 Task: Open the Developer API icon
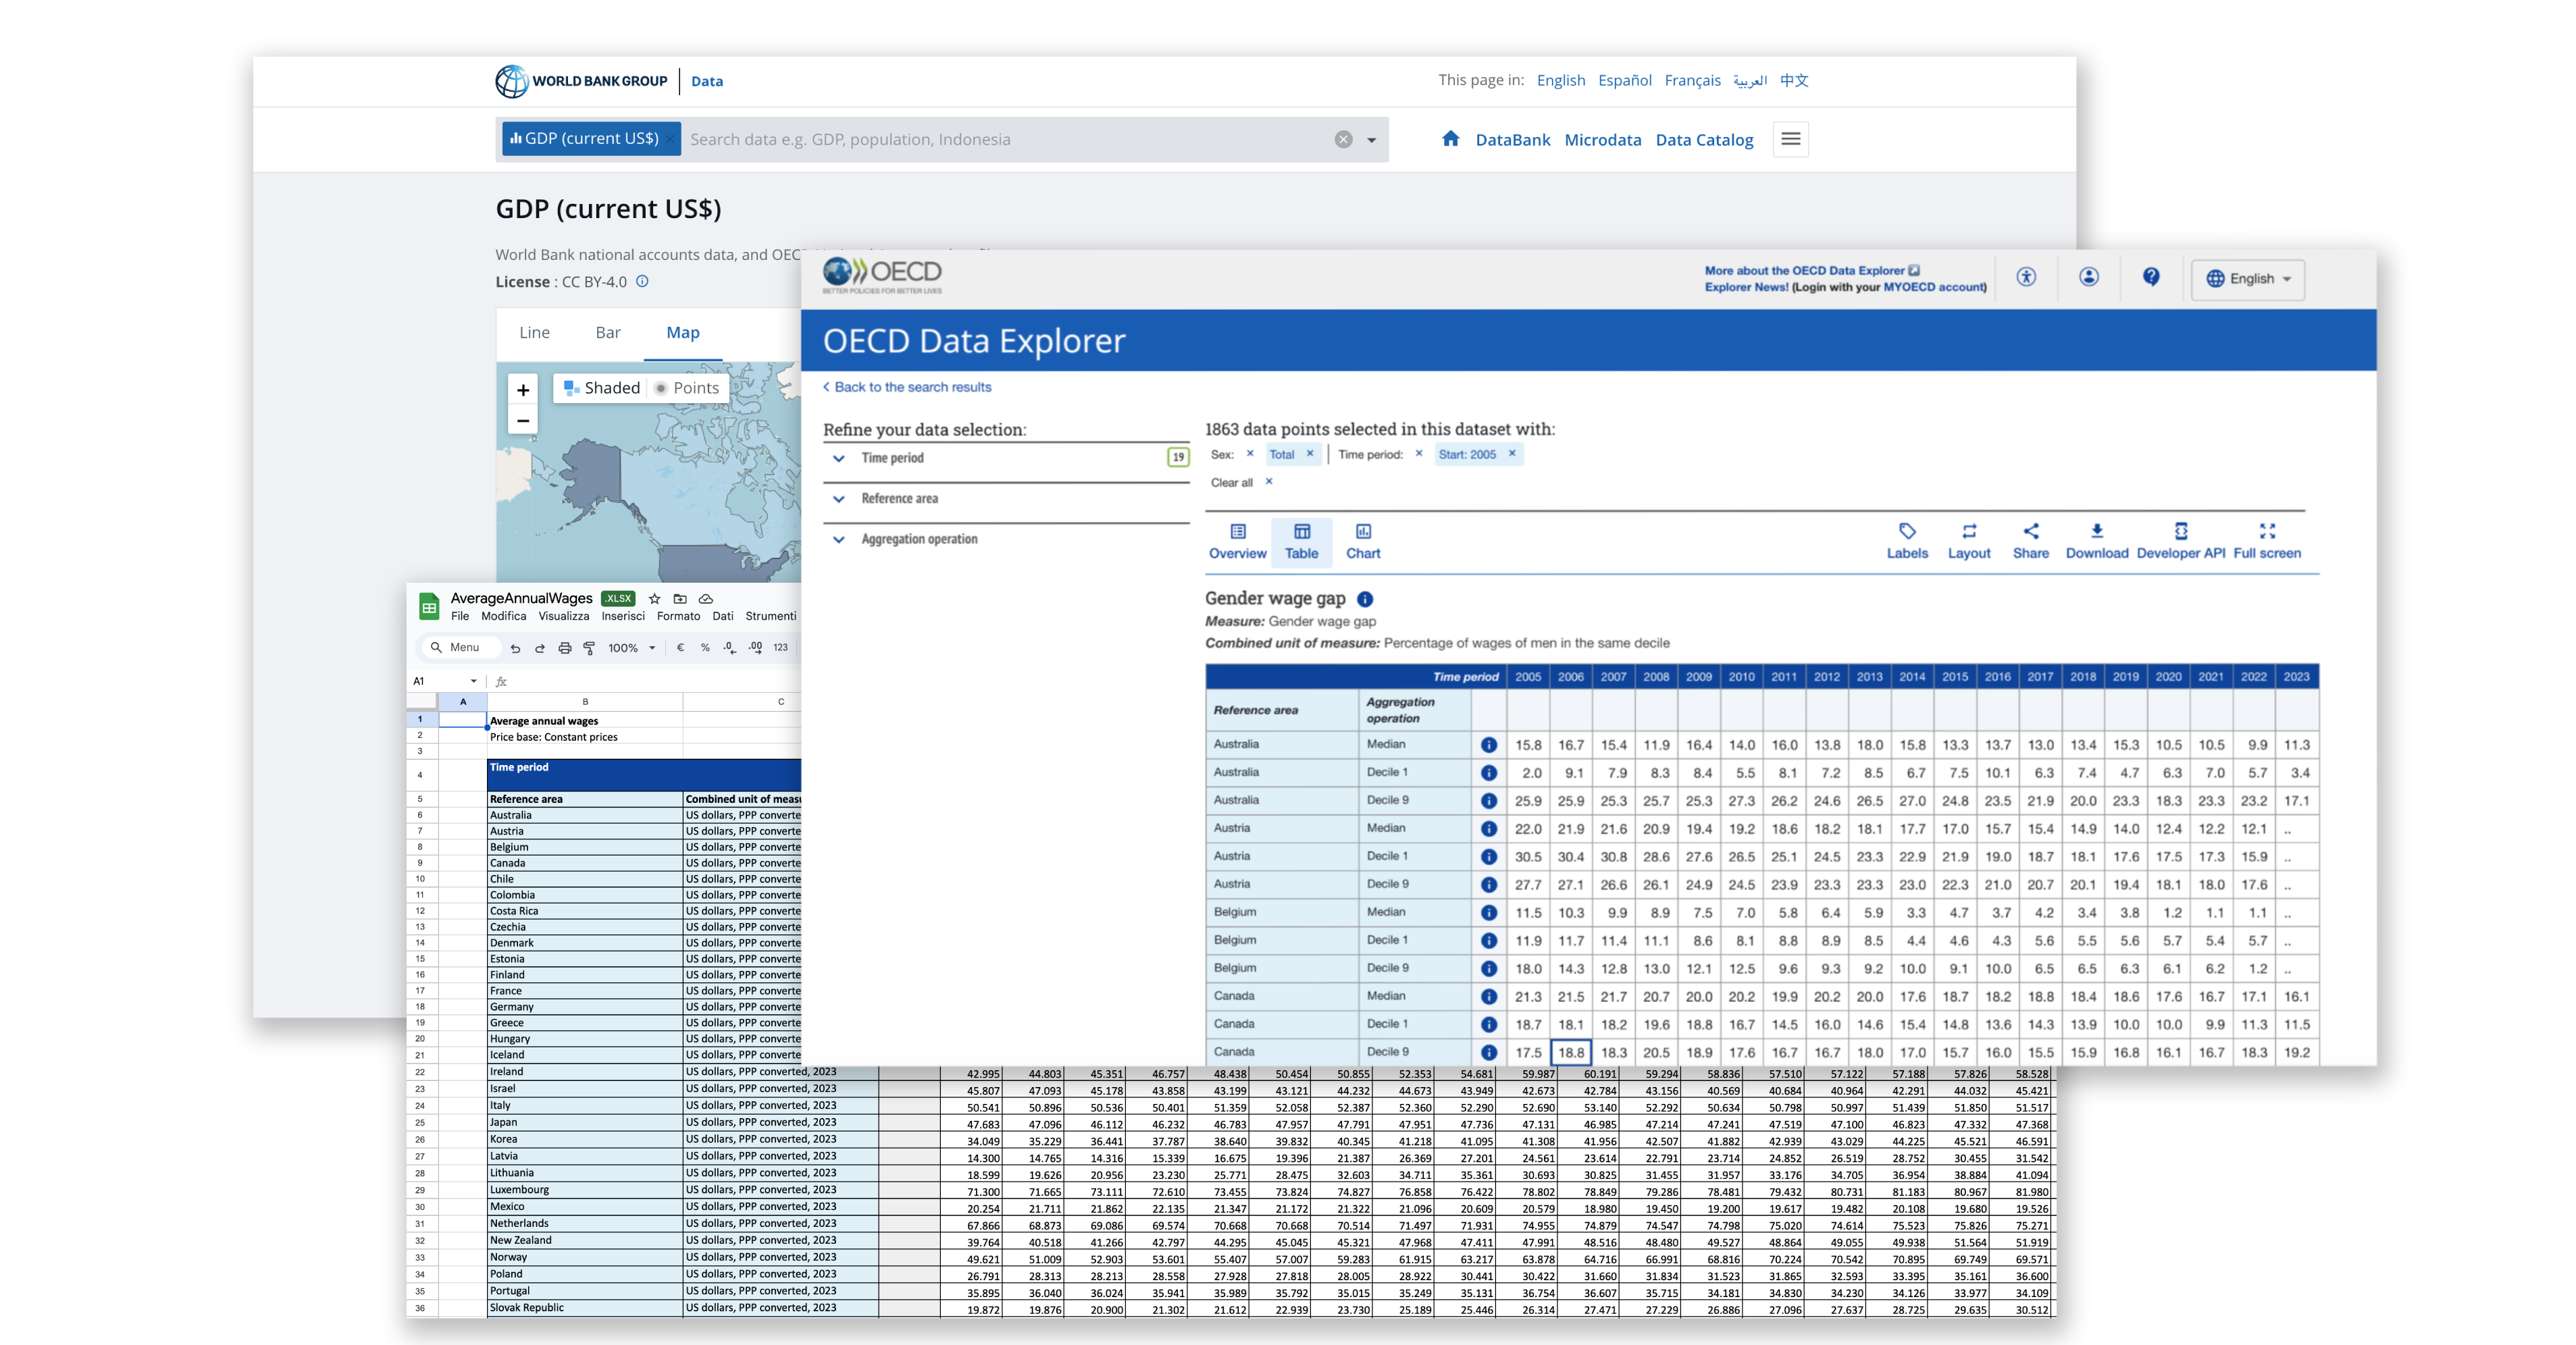tap(2181, 532)
